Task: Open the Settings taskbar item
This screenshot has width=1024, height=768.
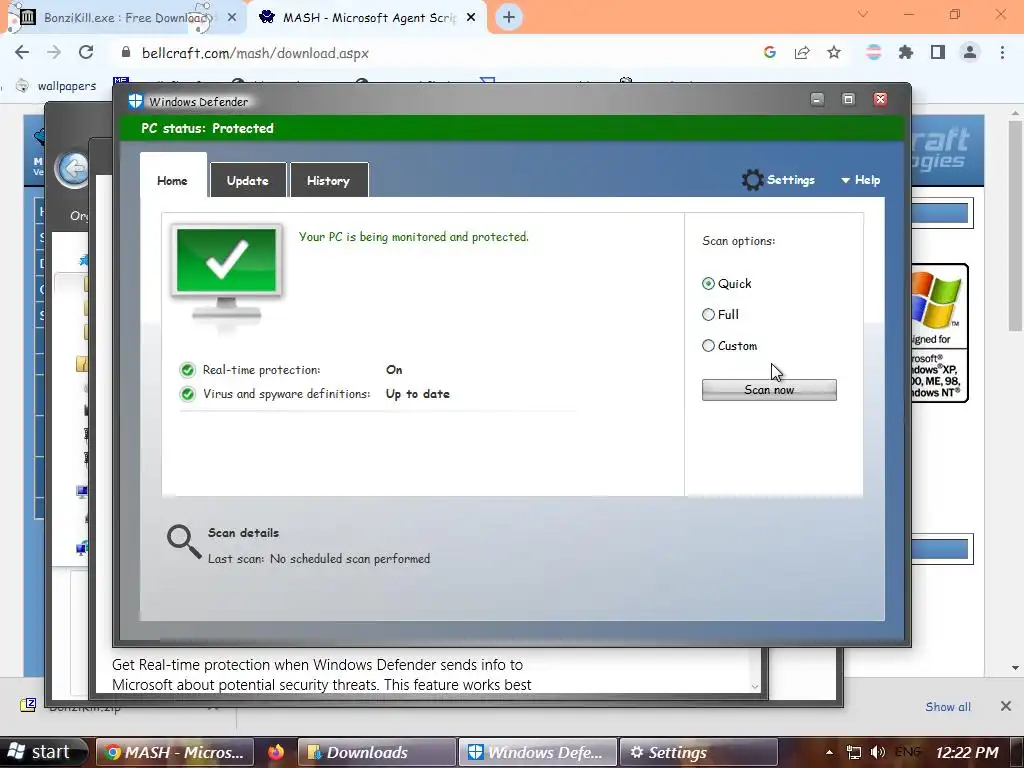Action: point(698,752)
